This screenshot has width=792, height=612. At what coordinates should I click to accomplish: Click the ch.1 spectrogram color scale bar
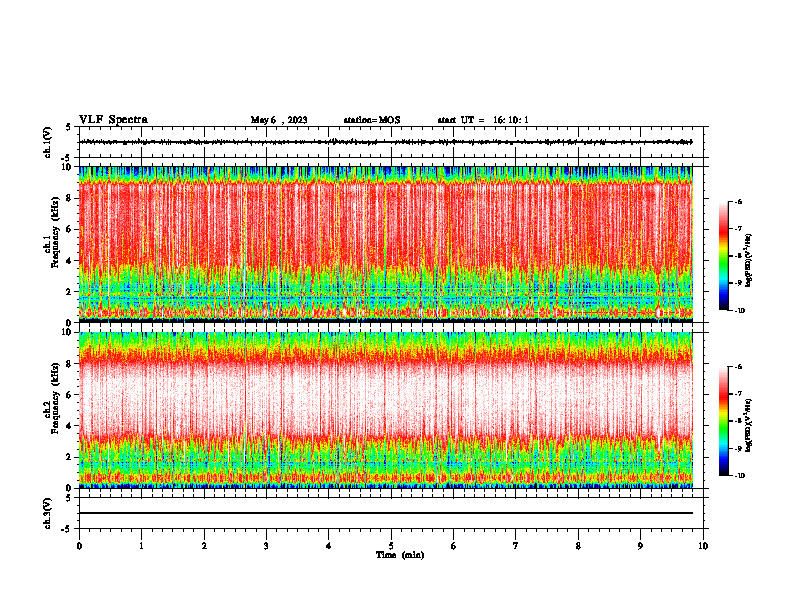click(723, 256)
